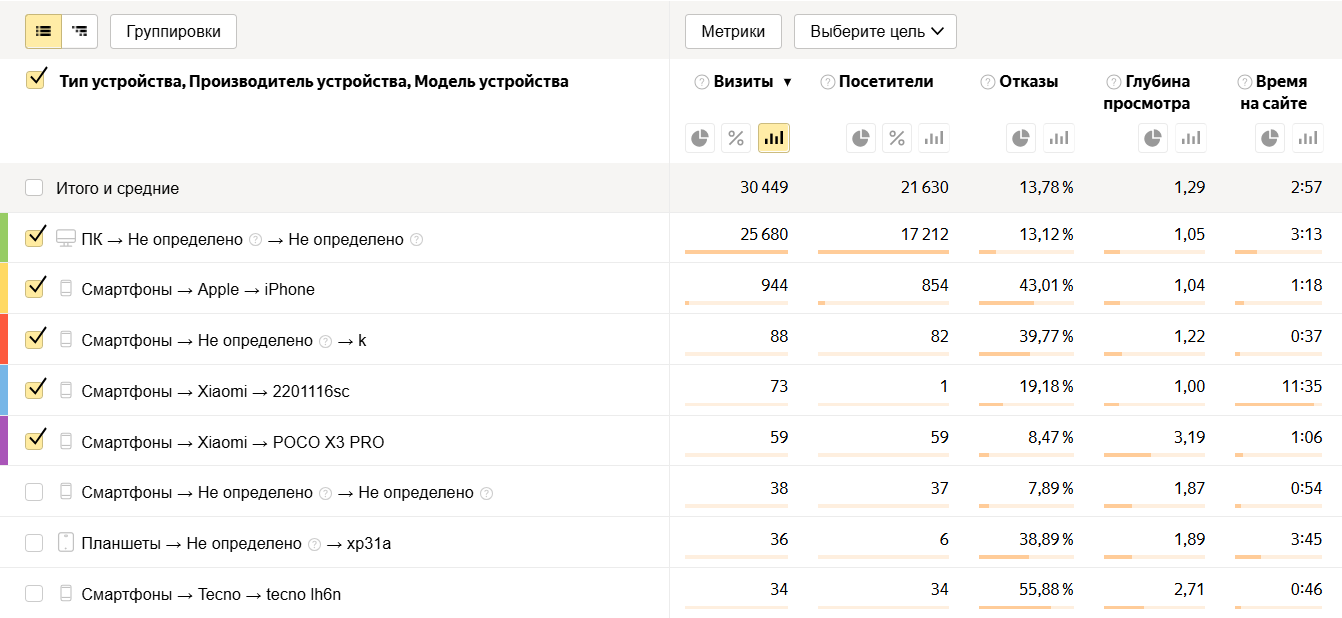Check the Итого и средние checkbox
This screenshot has height=618, width=1342.
pos(35,188)
